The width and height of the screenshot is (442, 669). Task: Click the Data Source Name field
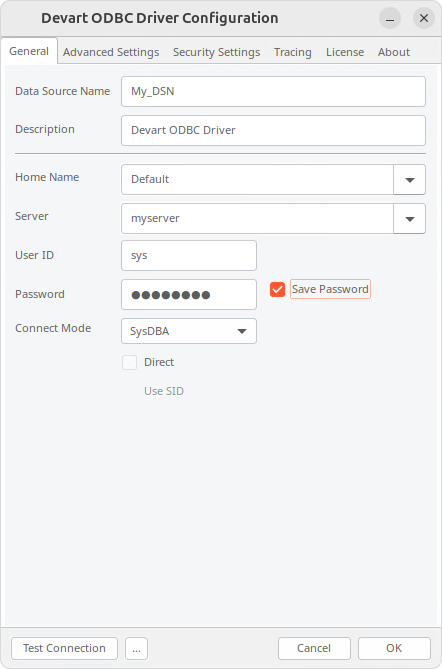pos(273,91)
